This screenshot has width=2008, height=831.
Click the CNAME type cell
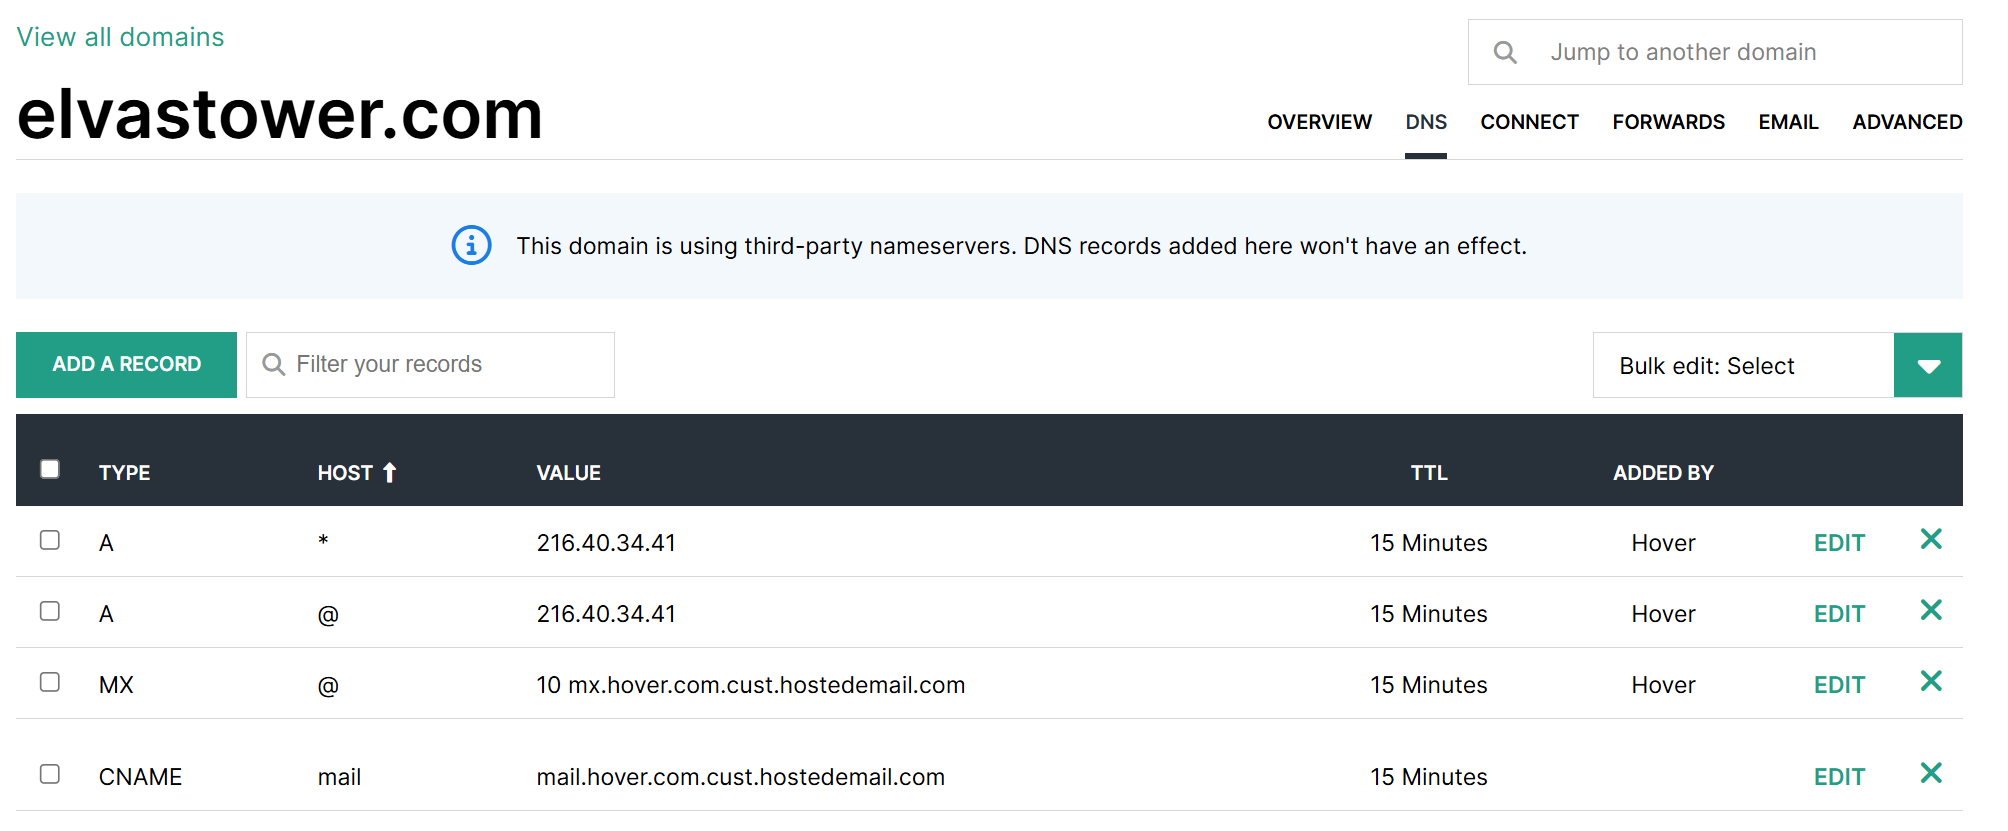tap(140, 777)
